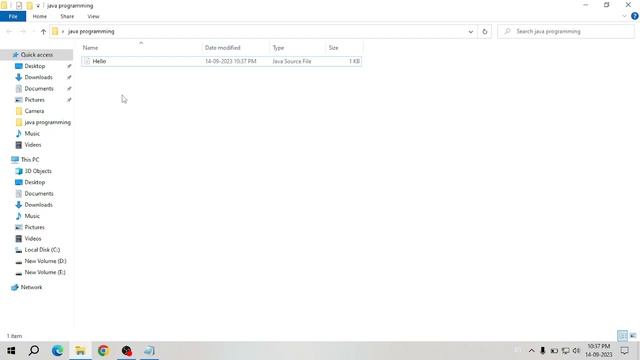Open Customize Quick Access Toolbar dropdown
The width and height of the screenshot is (640, 360).
pos(38,6)
